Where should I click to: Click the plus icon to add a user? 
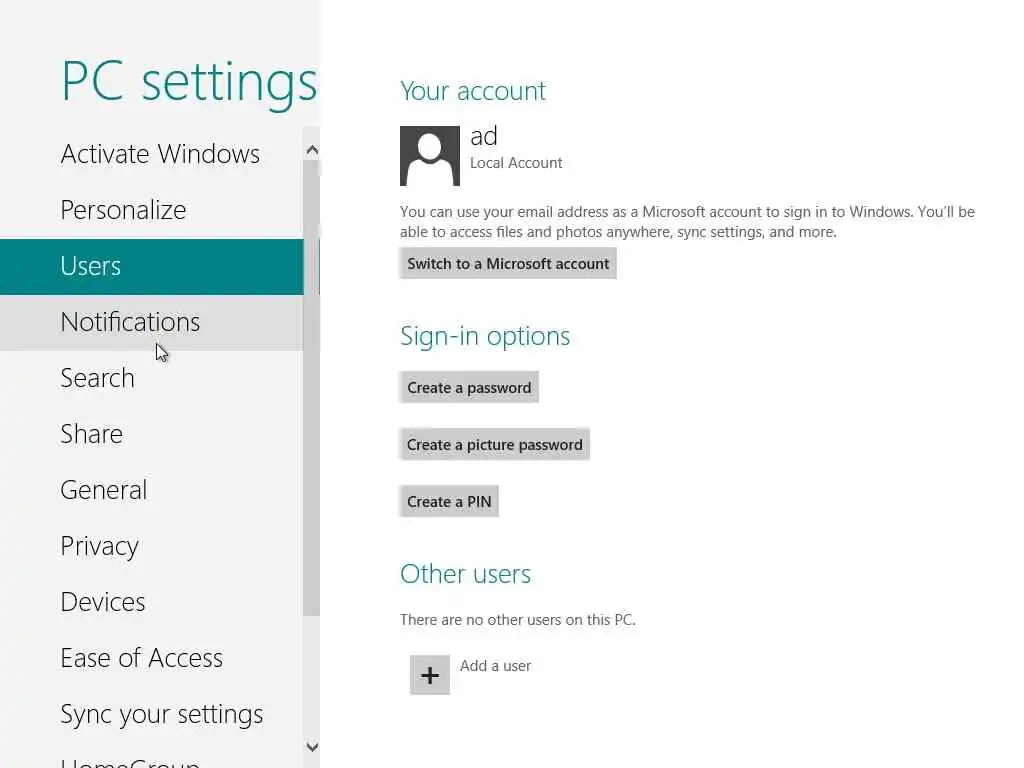click(x=430, y=675)
